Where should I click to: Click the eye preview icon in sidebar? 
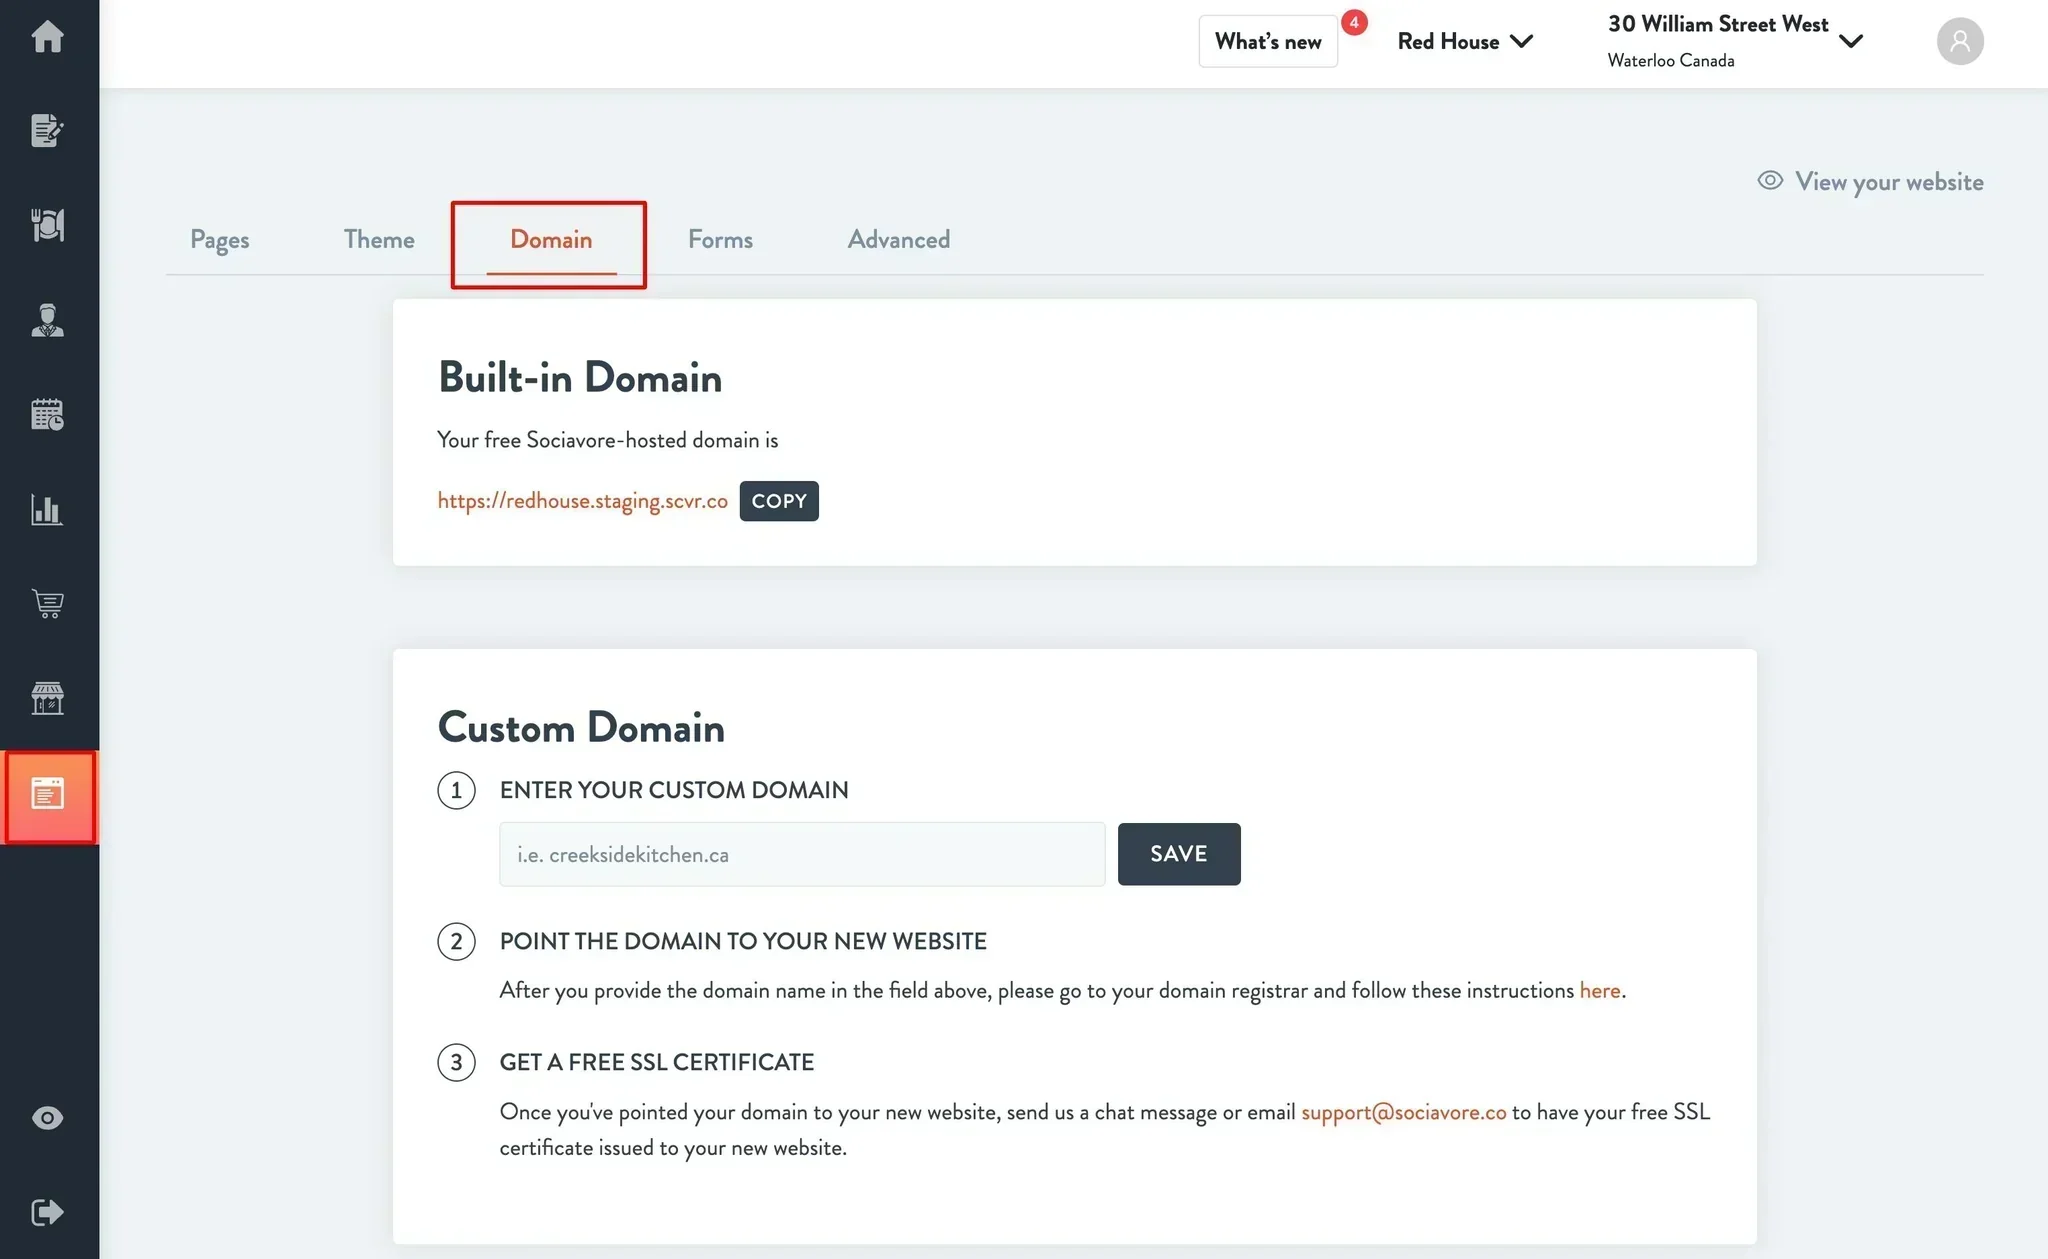tap(48, 1118)
